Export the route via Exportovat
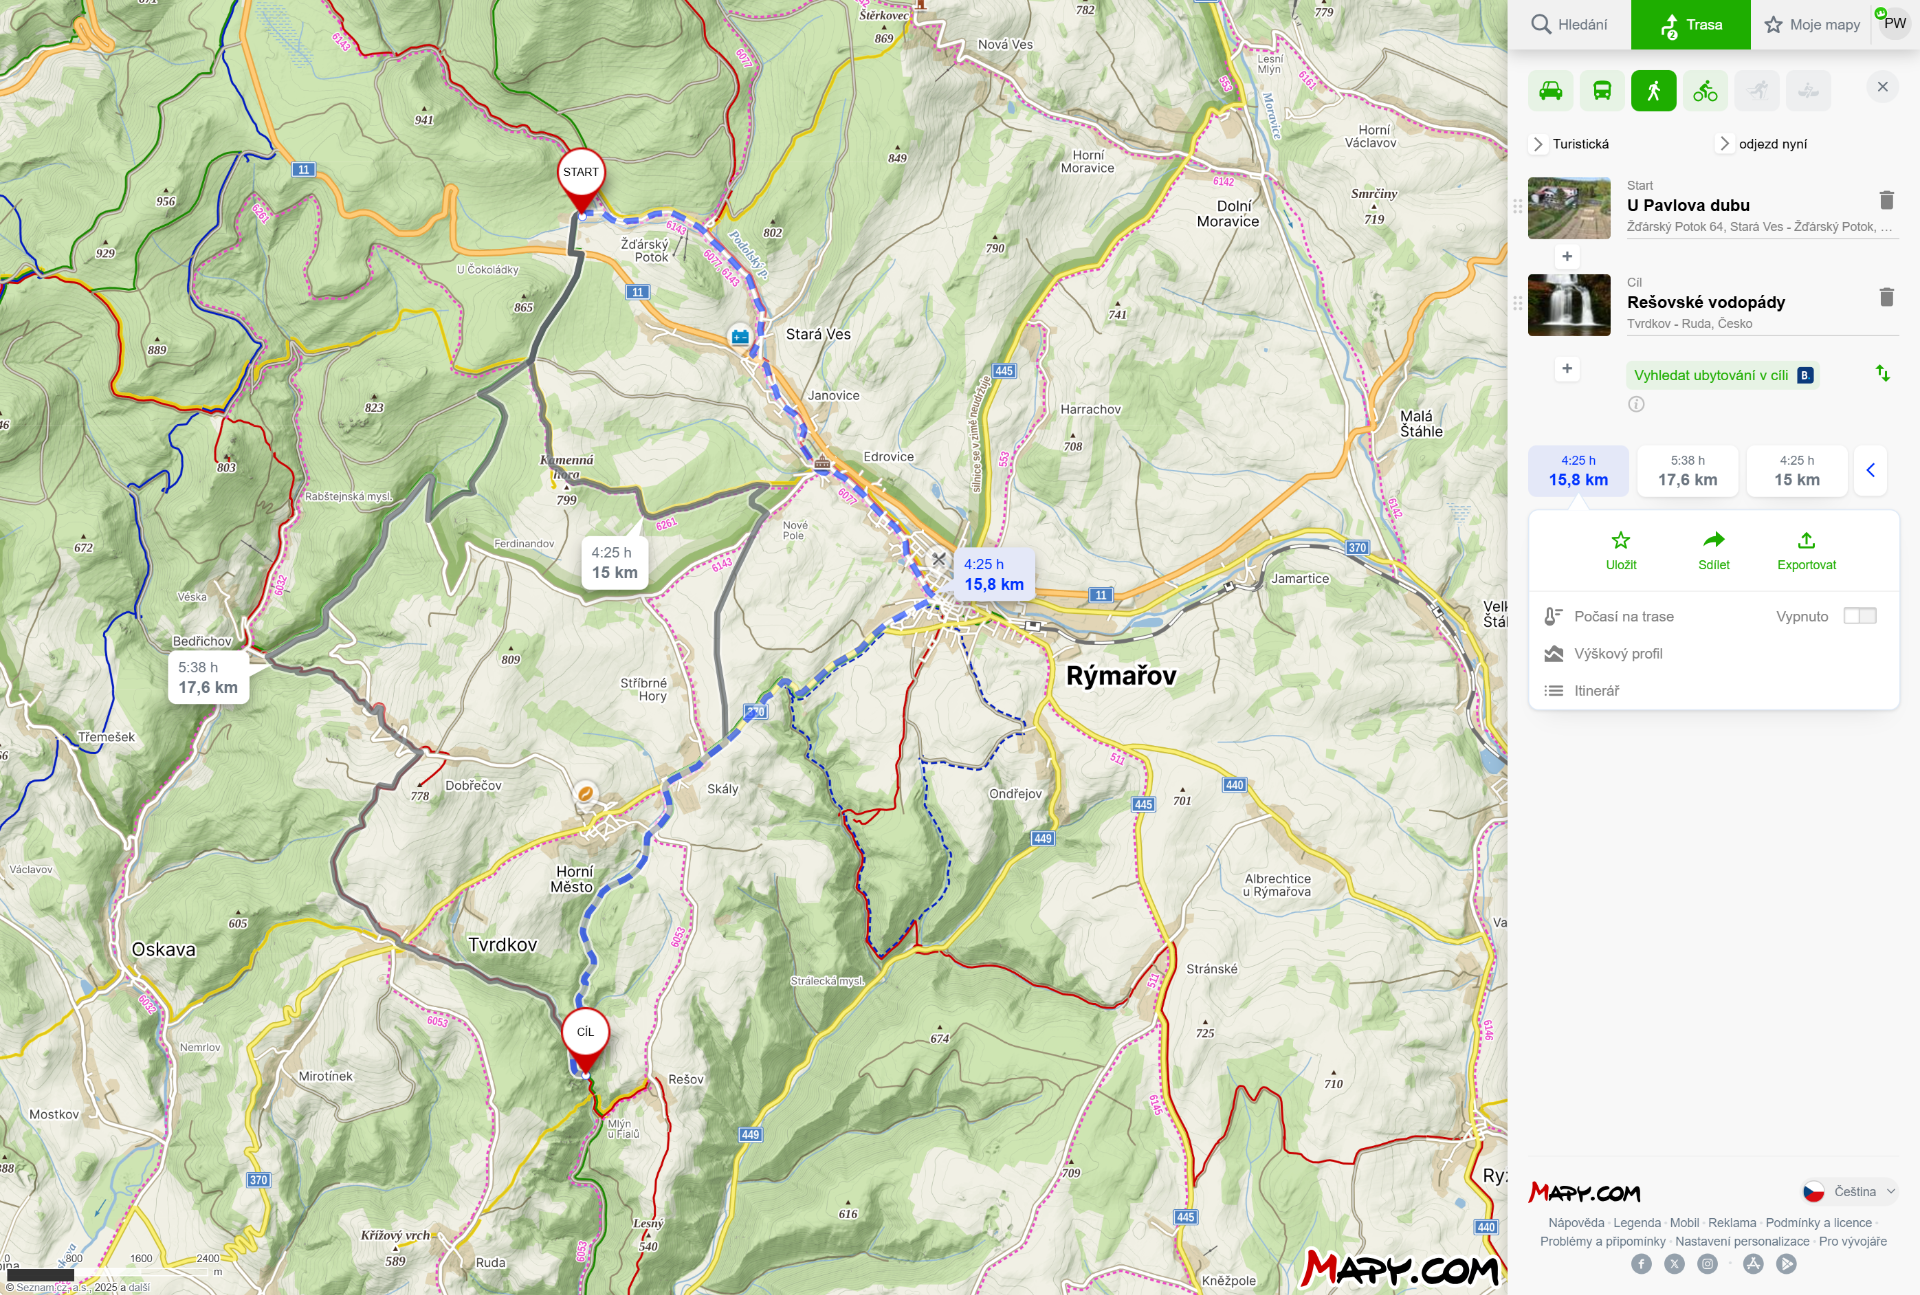This screenshot has width=1920, height=1295. tap(1806, 550)
